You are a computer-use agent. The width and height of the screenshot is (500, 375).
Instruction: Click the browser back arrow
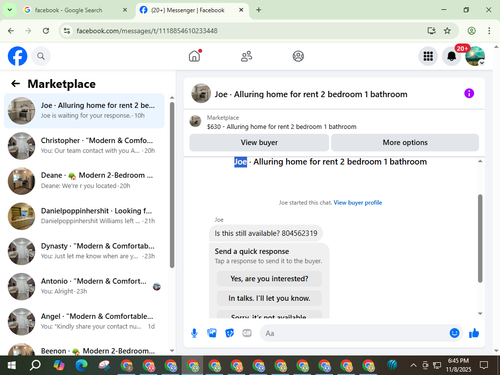[11, 31]
